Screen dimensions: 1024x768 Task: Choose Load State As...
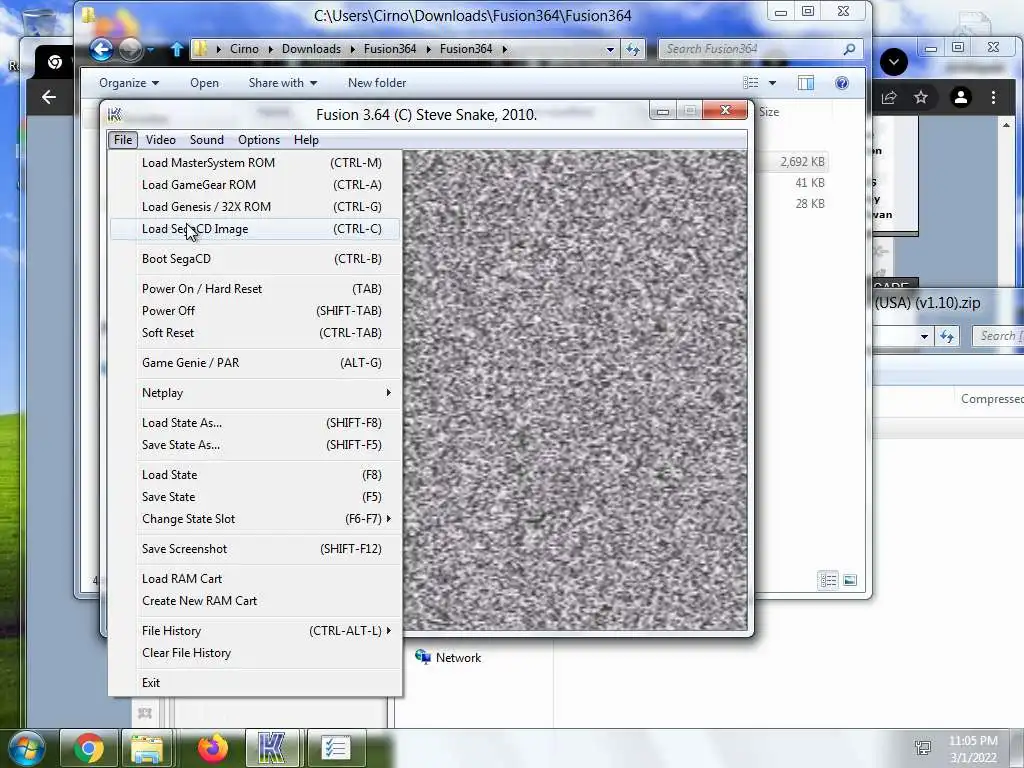[255, 423]
